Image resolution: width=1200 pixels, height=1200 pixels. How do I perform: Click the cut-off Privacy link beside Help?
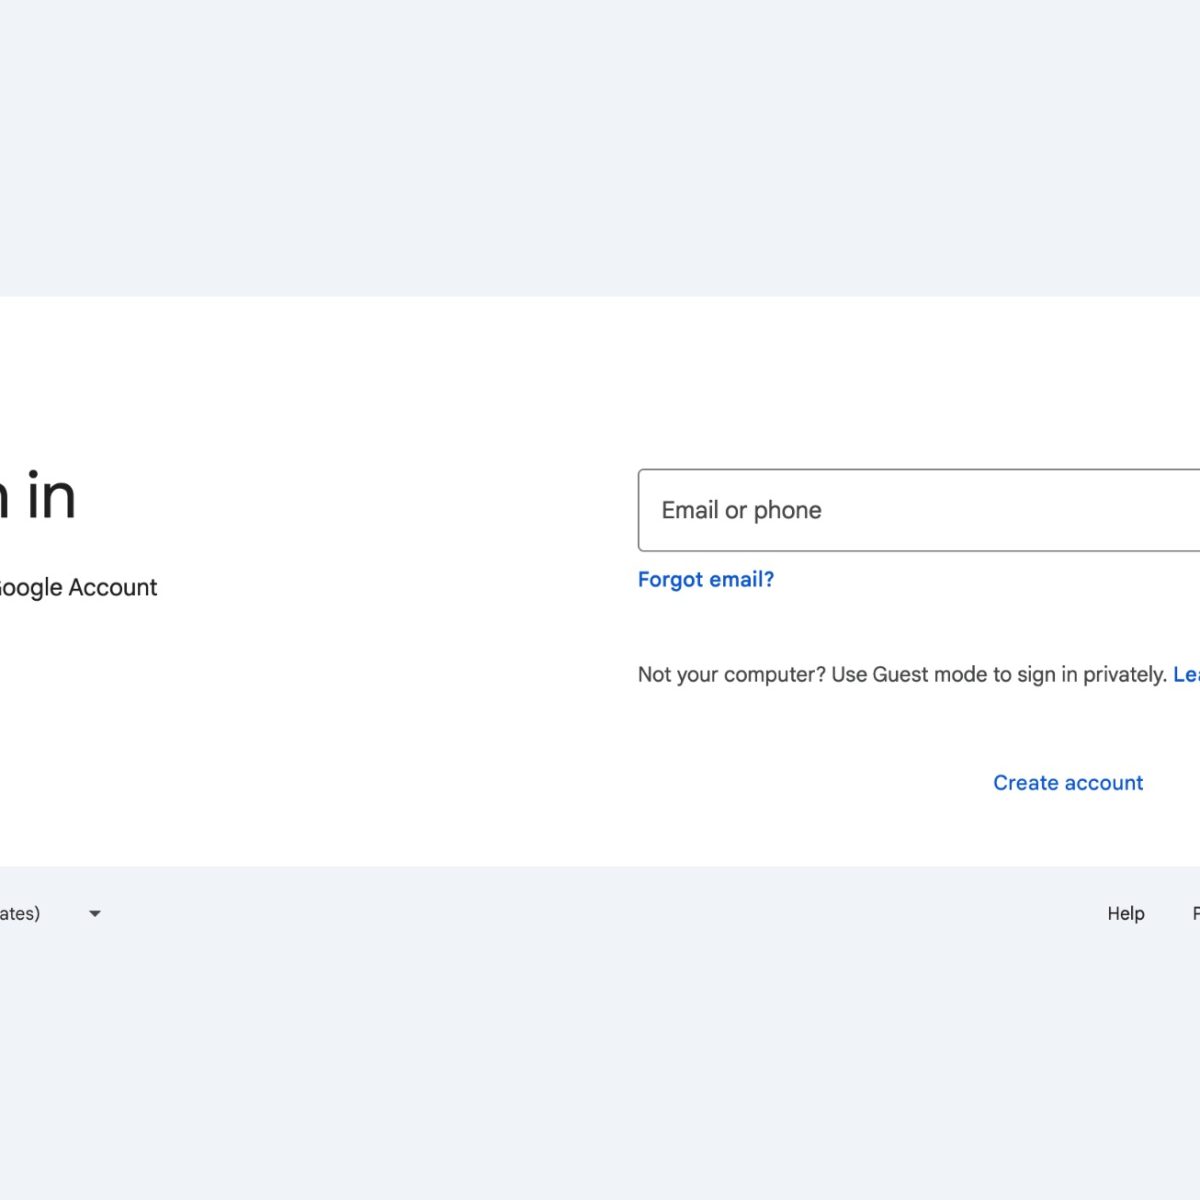[1196, 913]
